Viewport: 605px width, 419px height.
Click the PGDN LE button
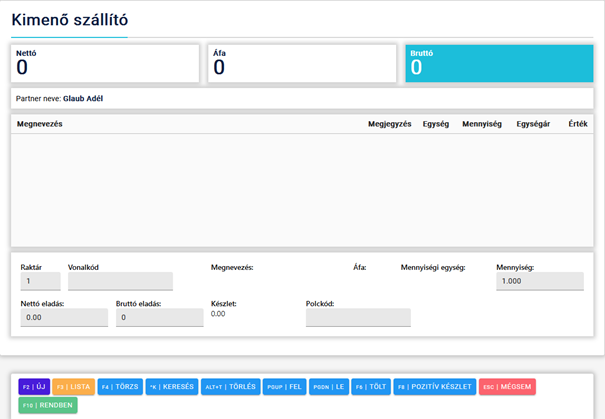(329, 386)
